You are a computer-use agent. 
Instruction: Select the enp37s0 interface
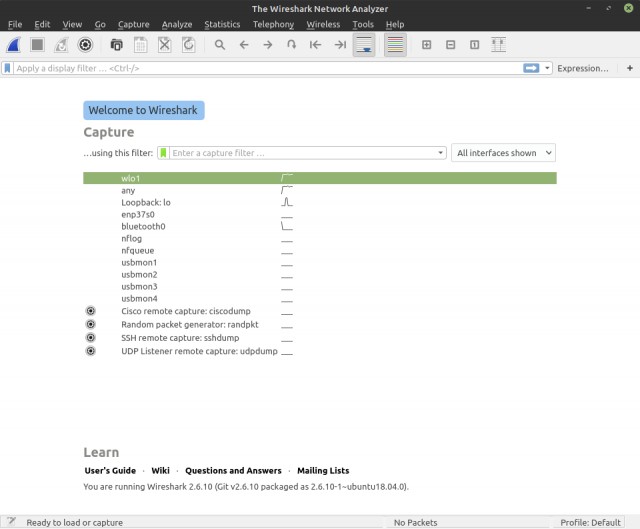[320, 215]
